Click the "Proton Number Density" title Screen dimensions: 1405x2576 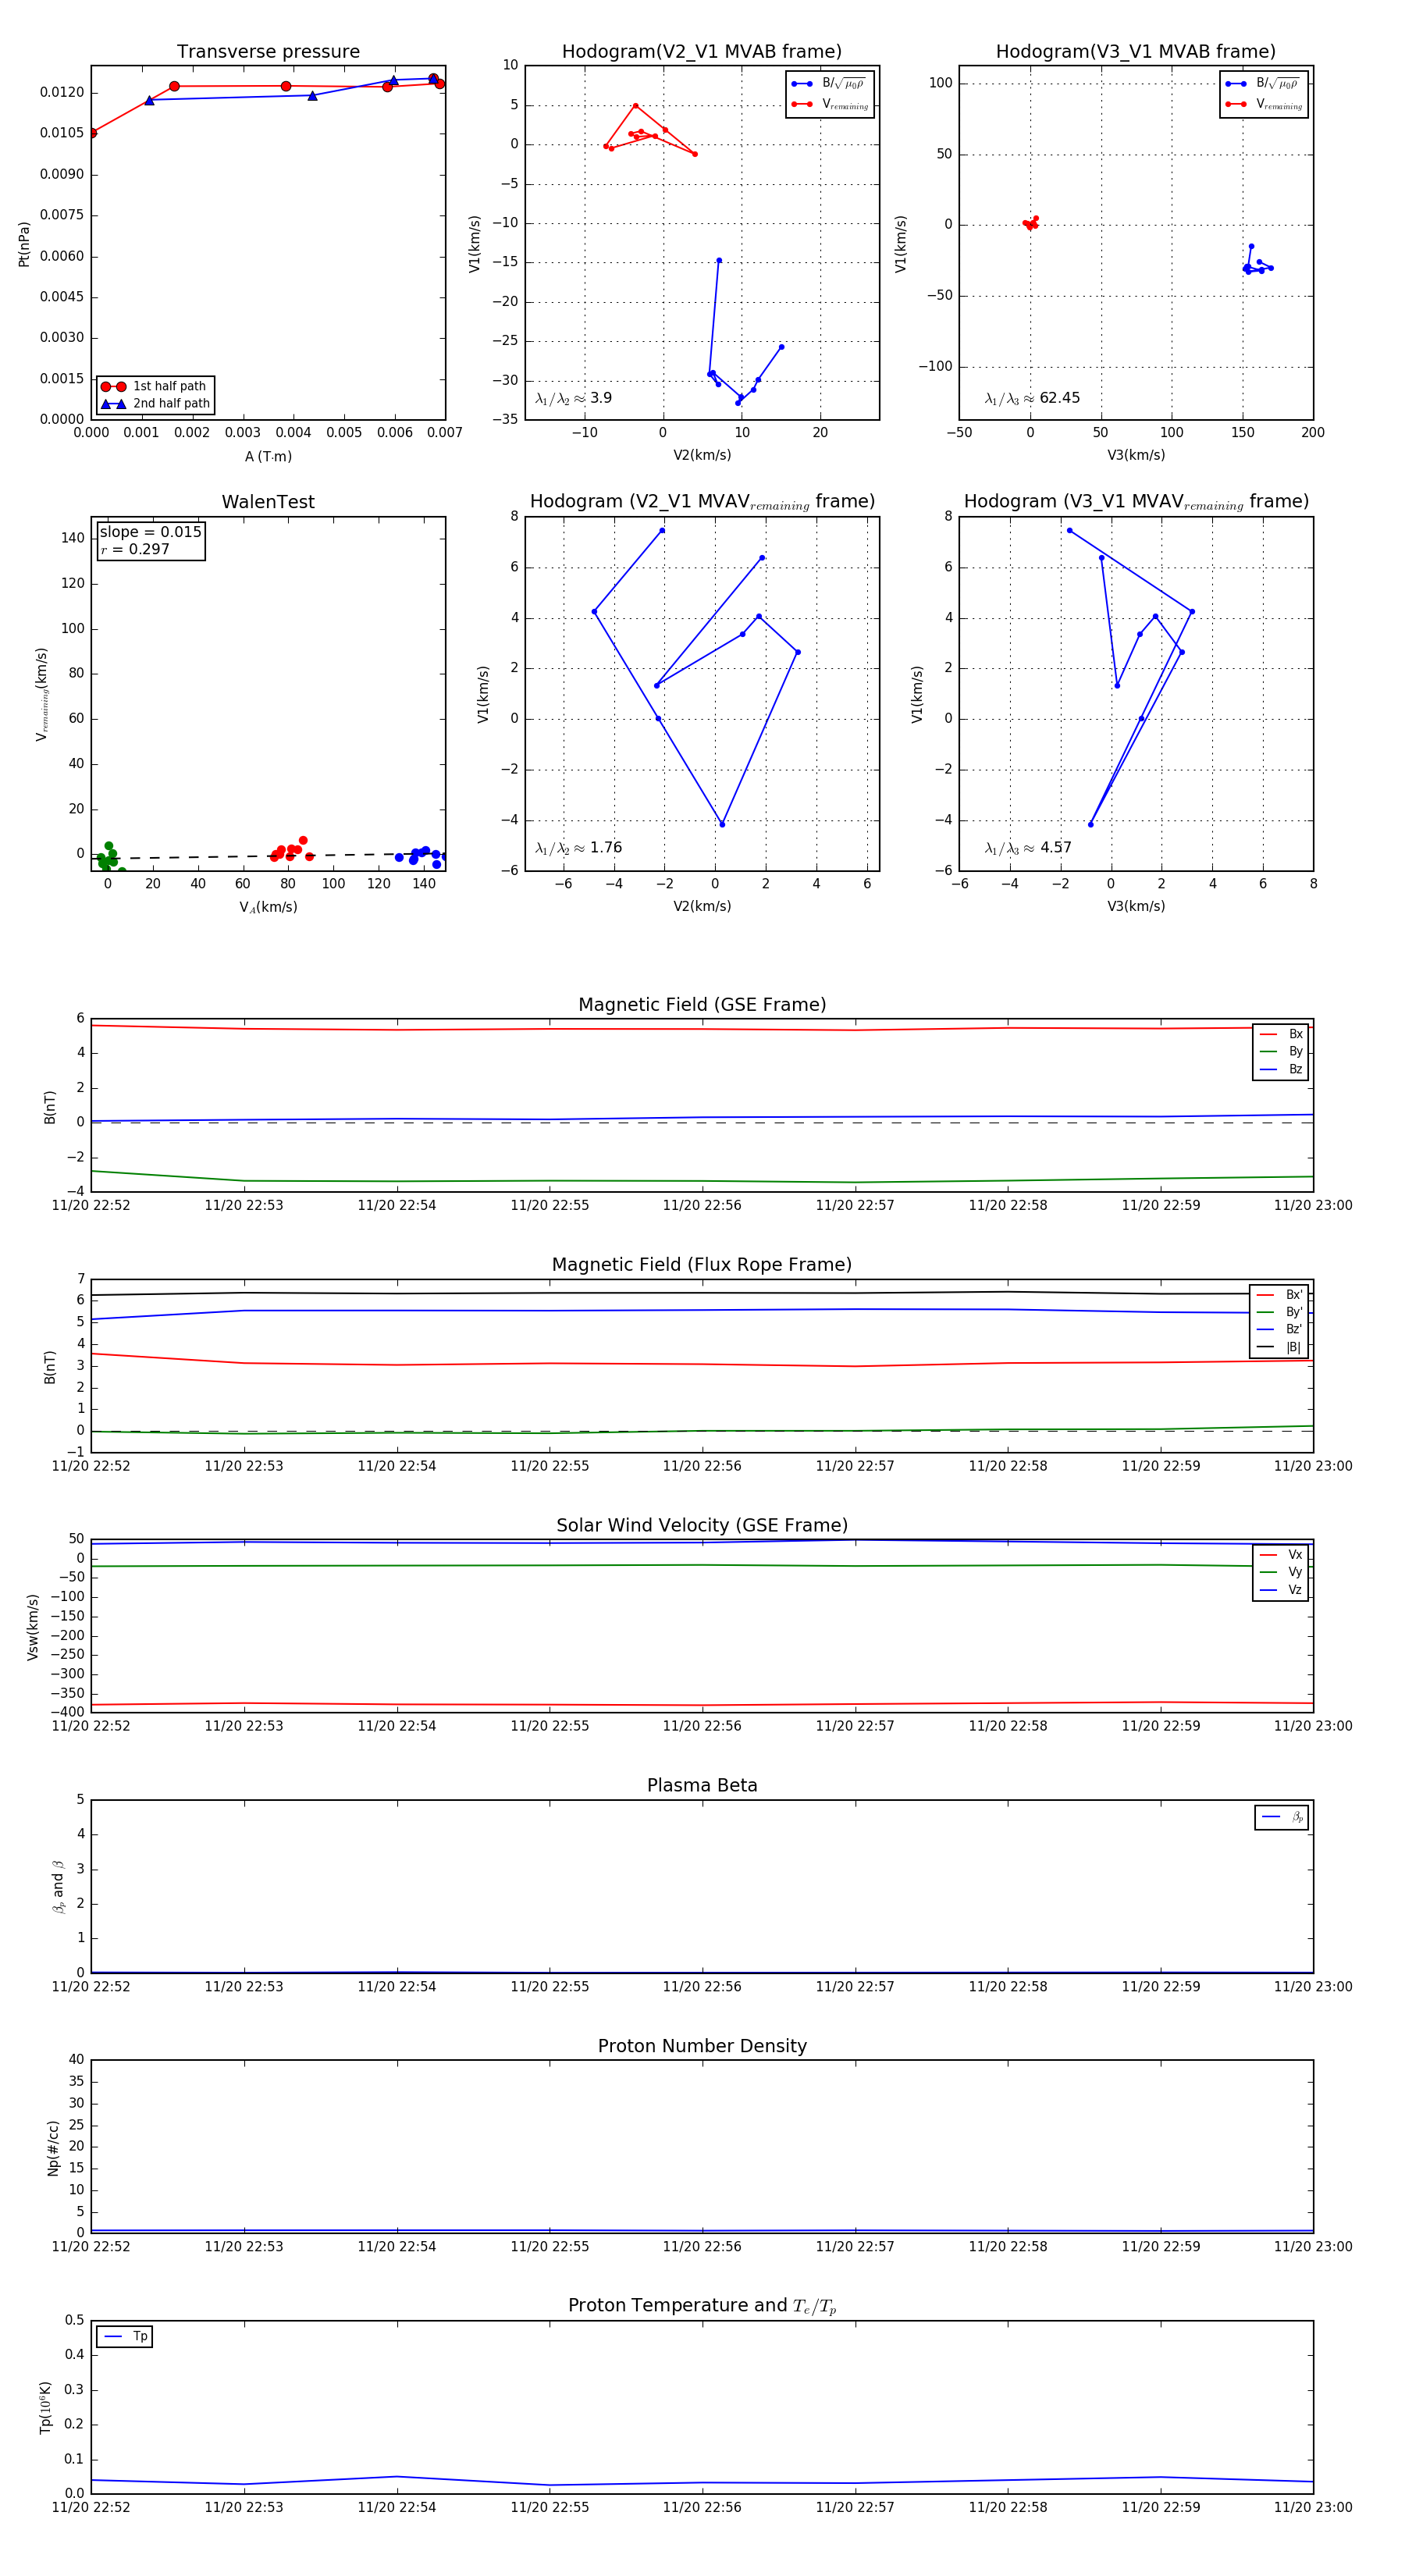tap(702, 2046)
